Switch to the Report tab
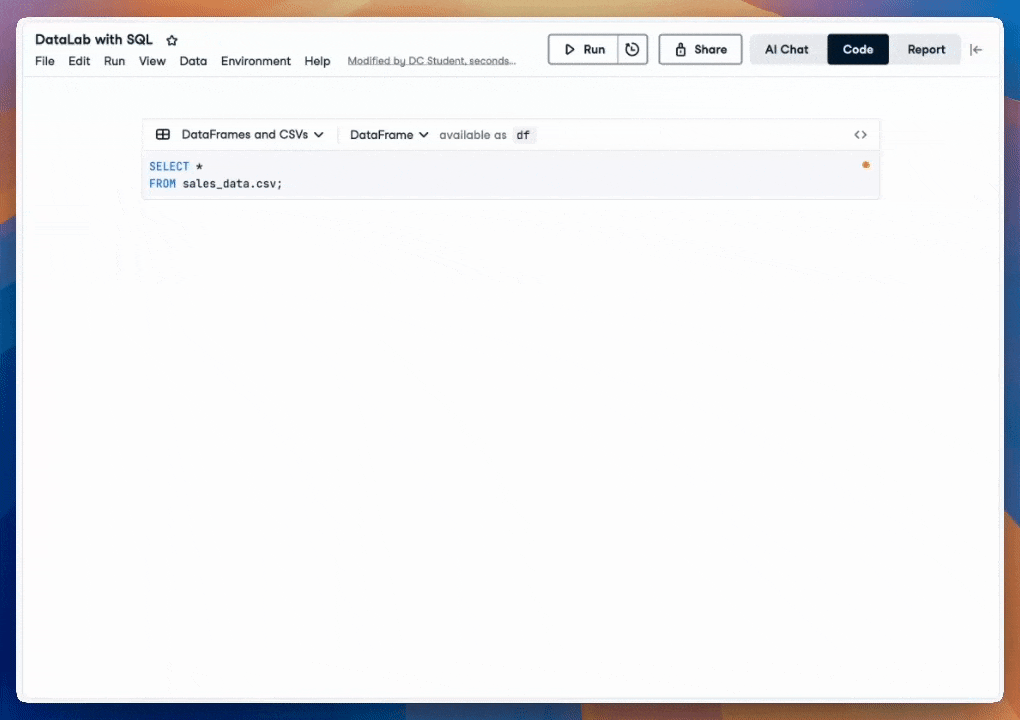 point(926,49)
